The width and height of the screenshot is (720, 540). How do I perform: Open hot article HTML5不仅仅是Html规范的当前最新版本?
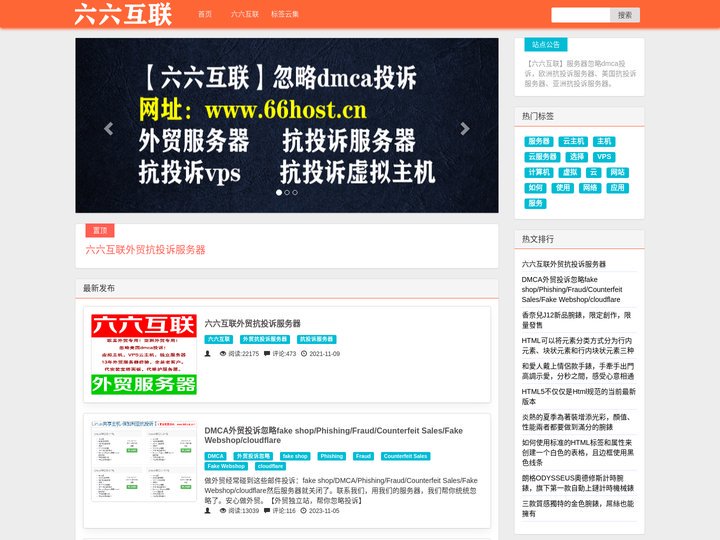[x=579, y=396]
